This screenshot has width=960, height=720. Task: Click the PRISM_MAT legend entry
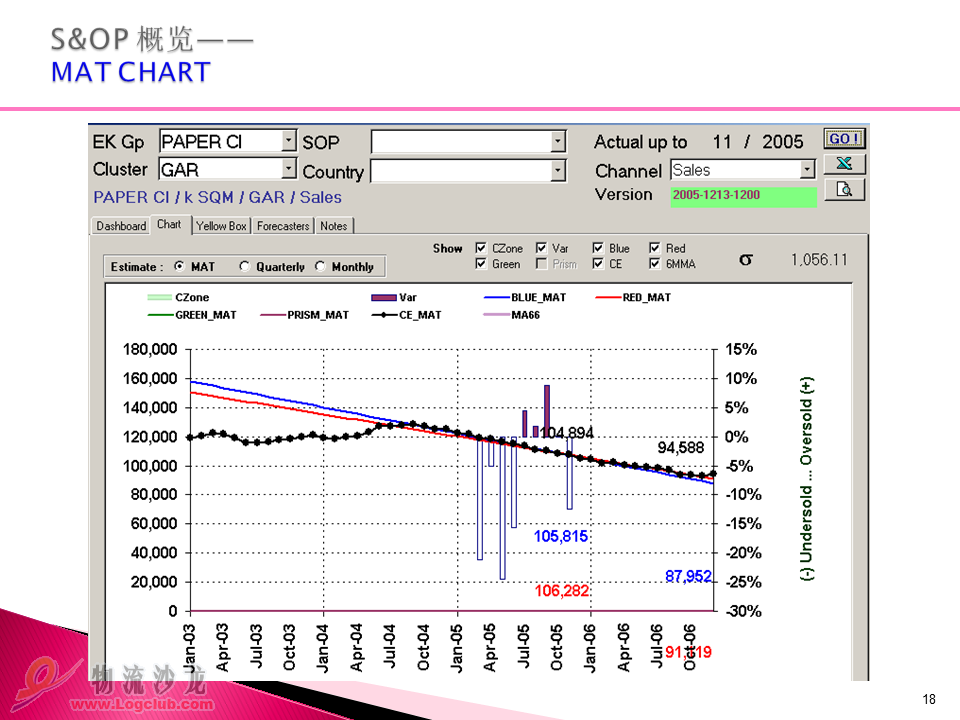(304, 315)
